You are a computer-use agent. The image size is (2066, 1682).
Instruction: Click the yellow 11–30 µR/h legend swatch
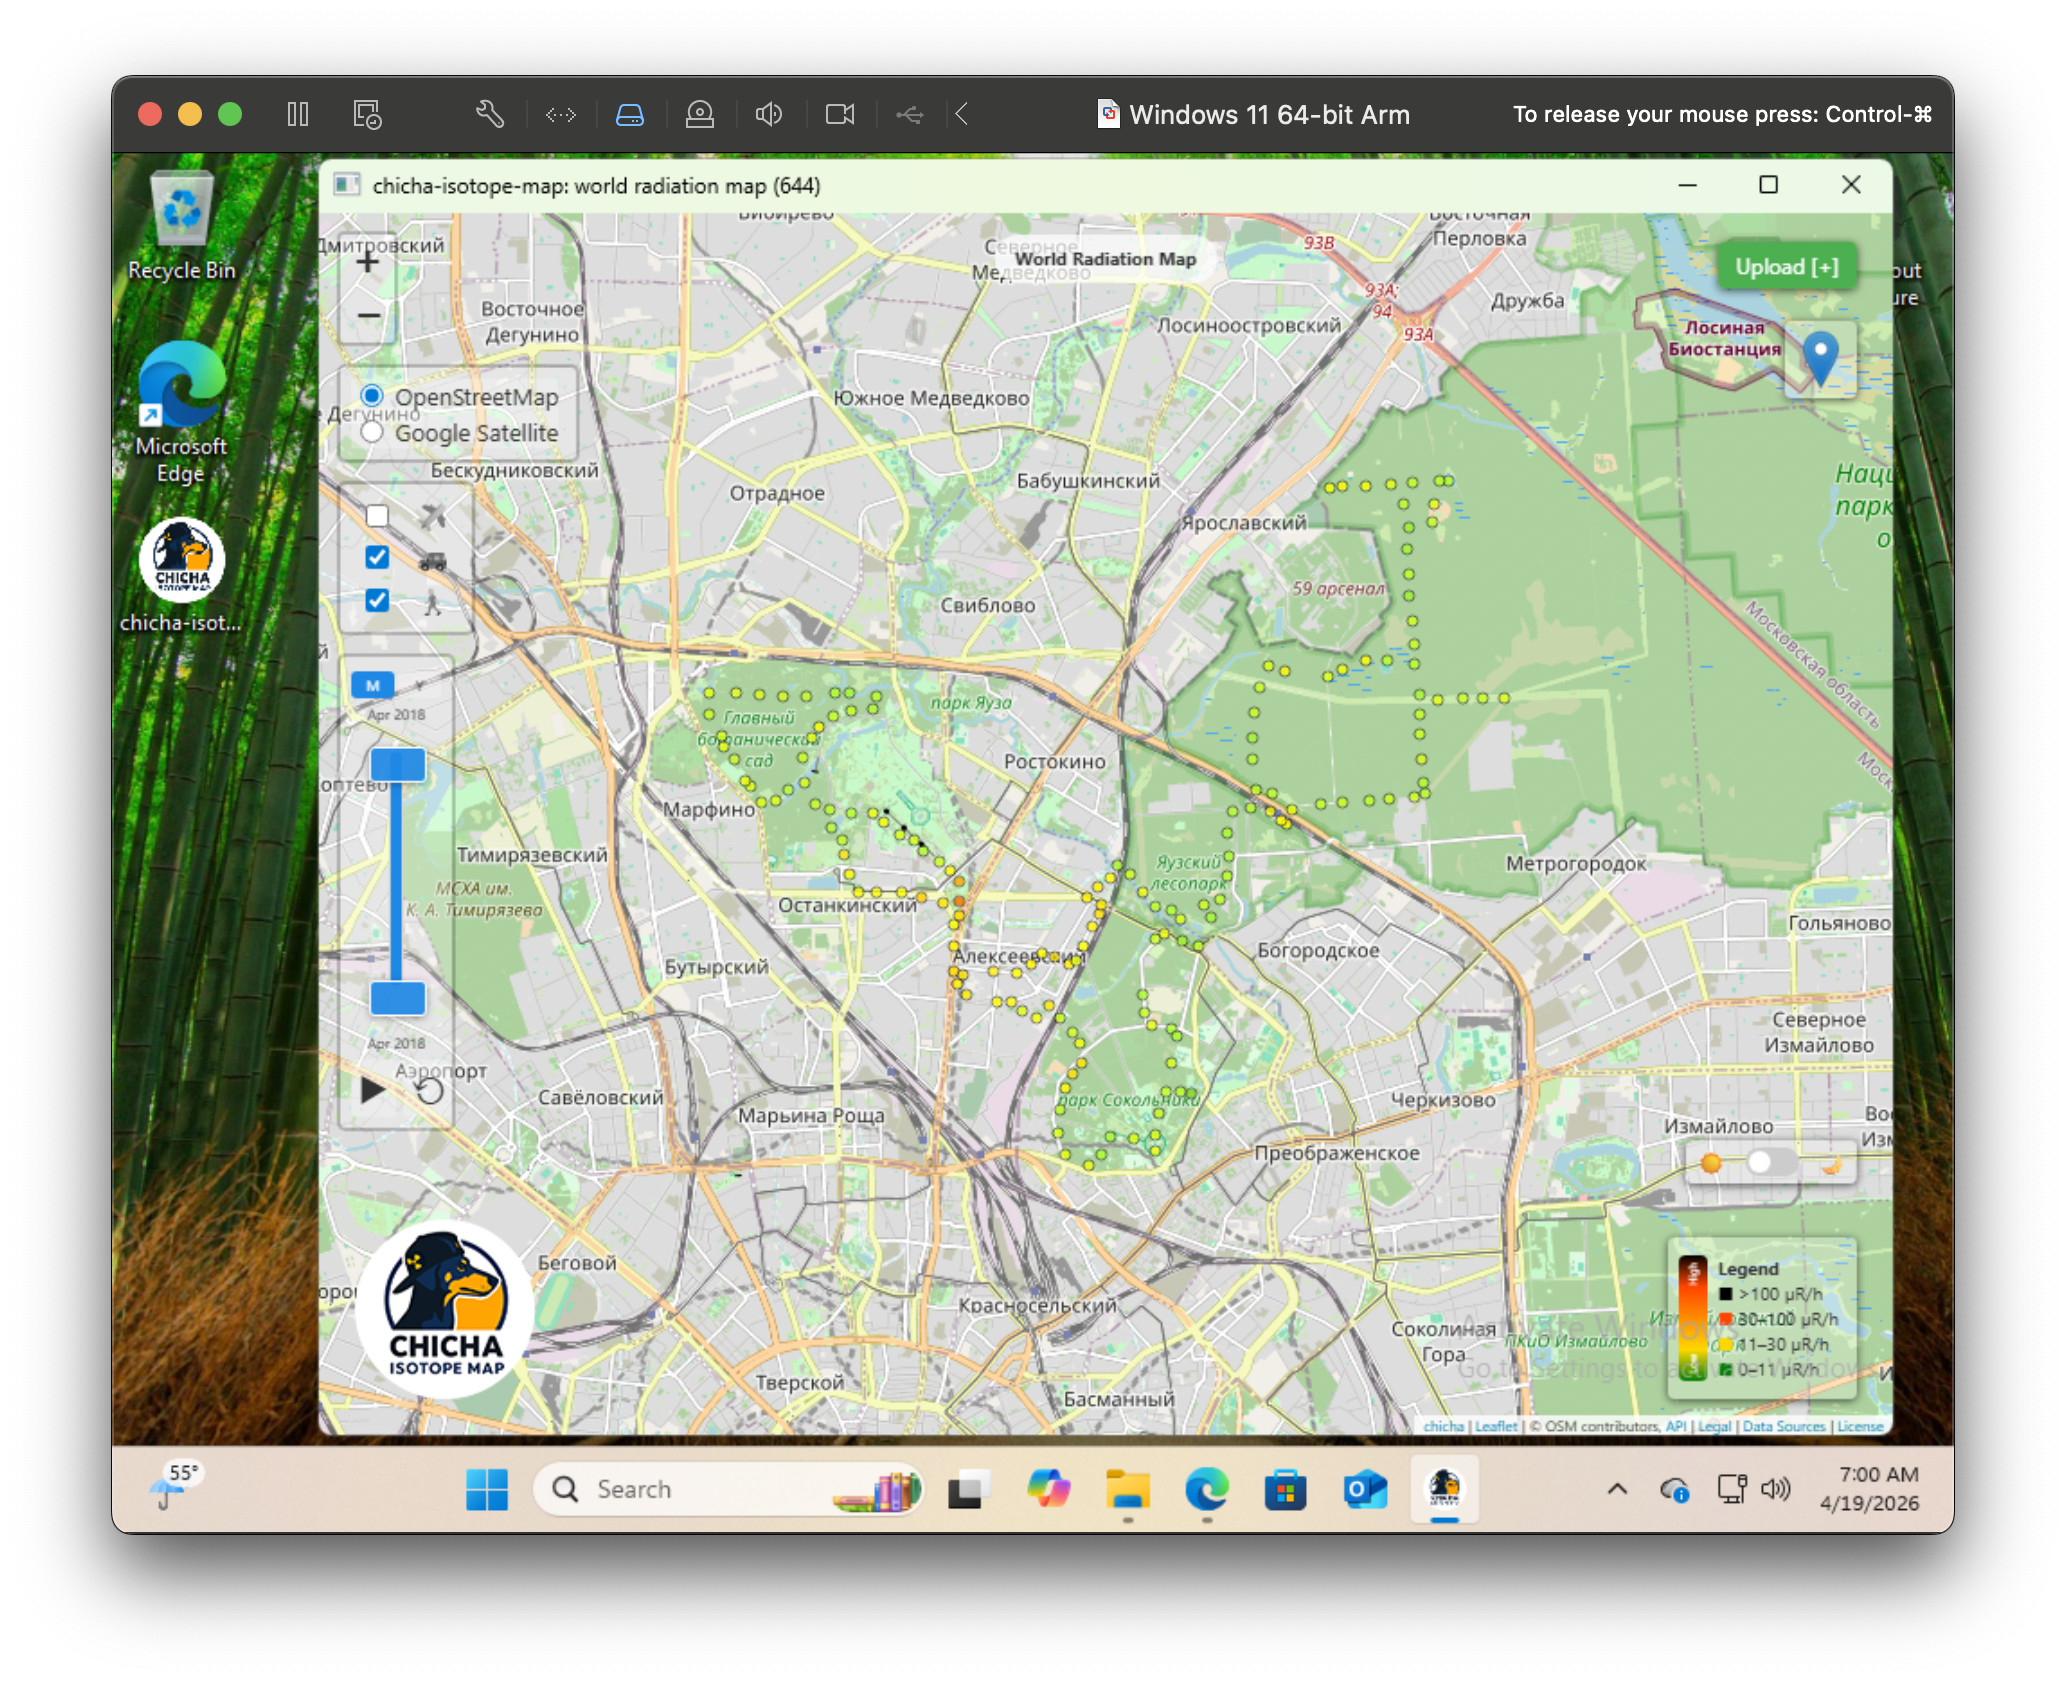(1726, 1344)
